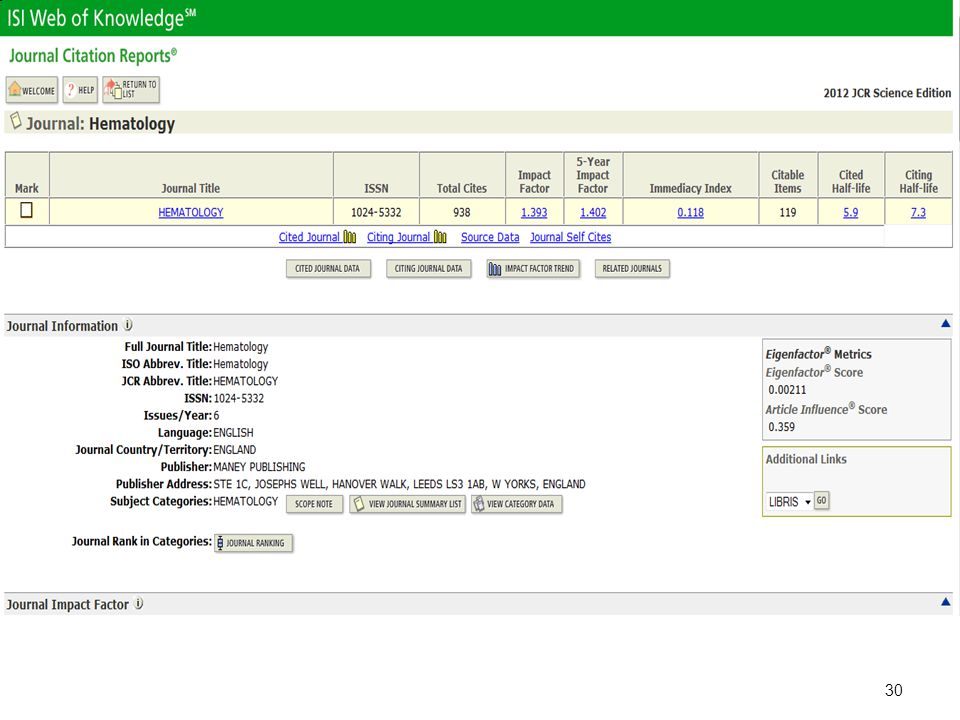Click the Scope Note button
This screenshot has height=720, width=960.
point(314,504)
